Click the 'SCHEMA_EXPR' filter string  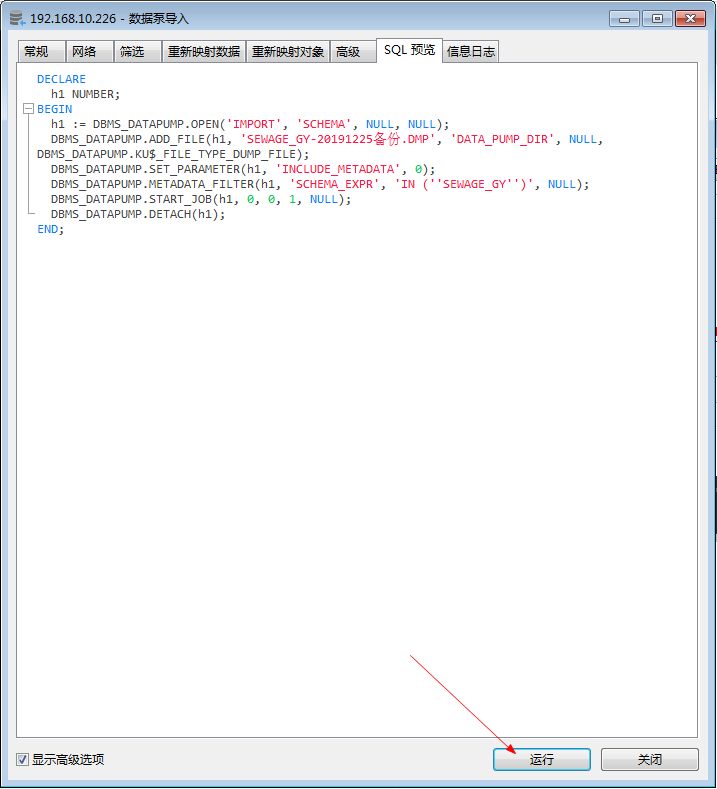coord(334,184)
